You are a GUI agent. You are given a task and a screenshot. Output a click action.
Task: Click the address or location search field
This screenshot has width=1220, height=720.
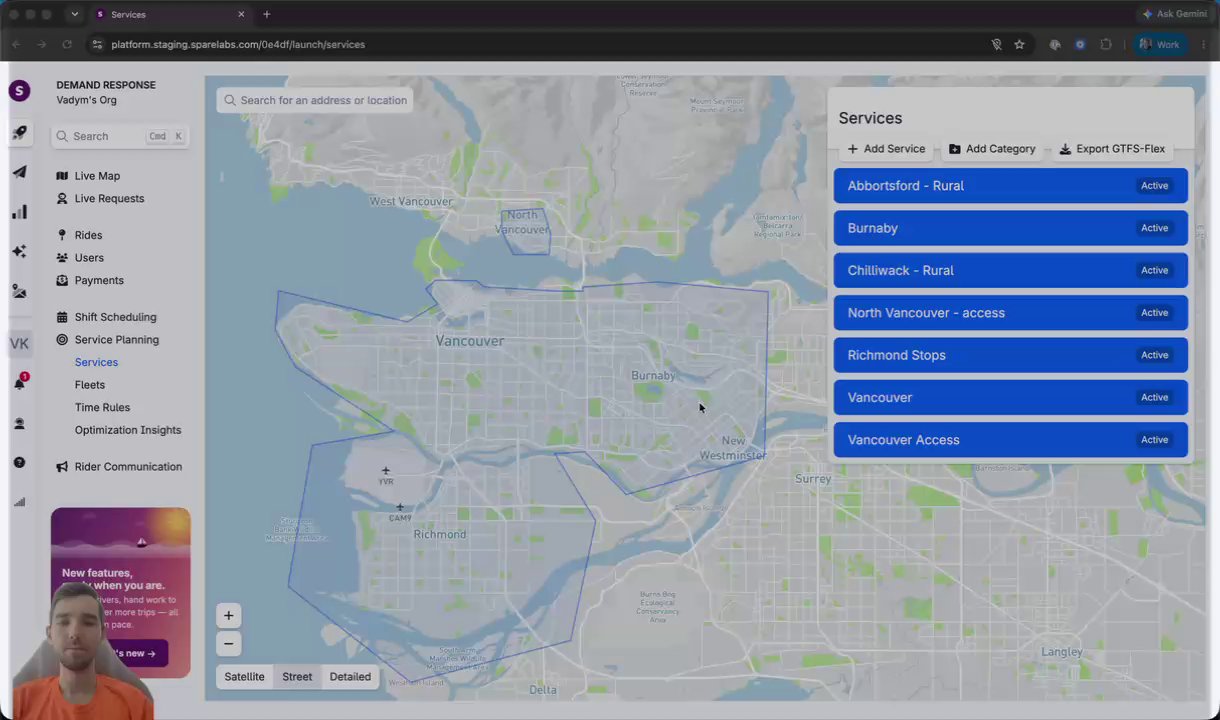point(314,100)
